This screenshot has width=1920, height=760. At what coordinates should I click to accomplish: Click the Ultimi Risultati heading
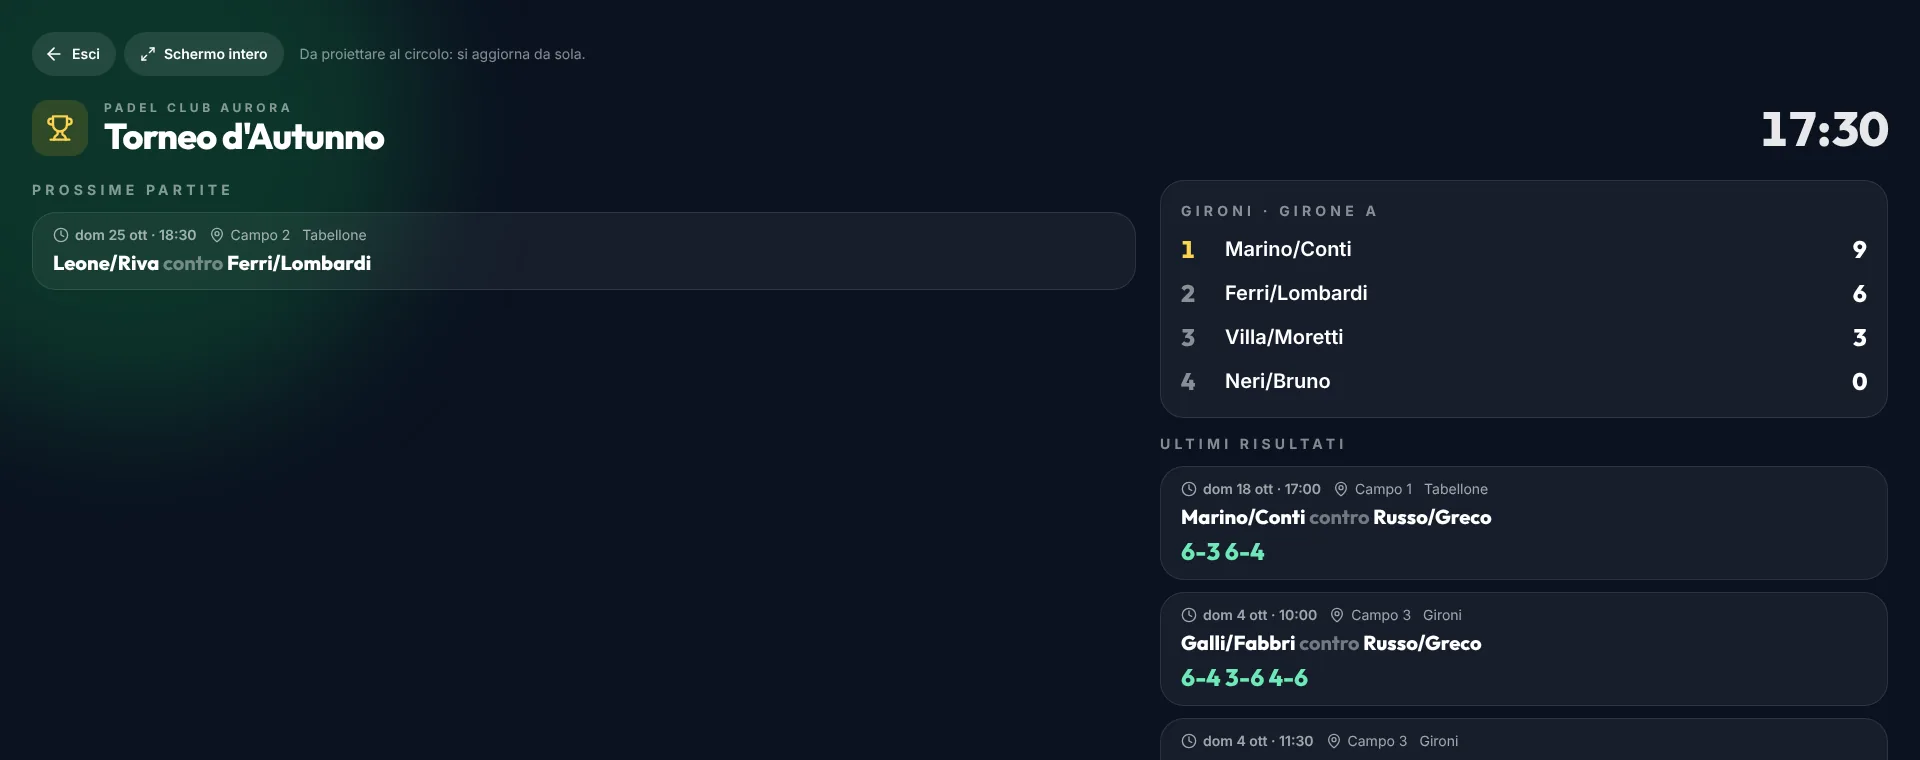click(x=1252, y=444)
